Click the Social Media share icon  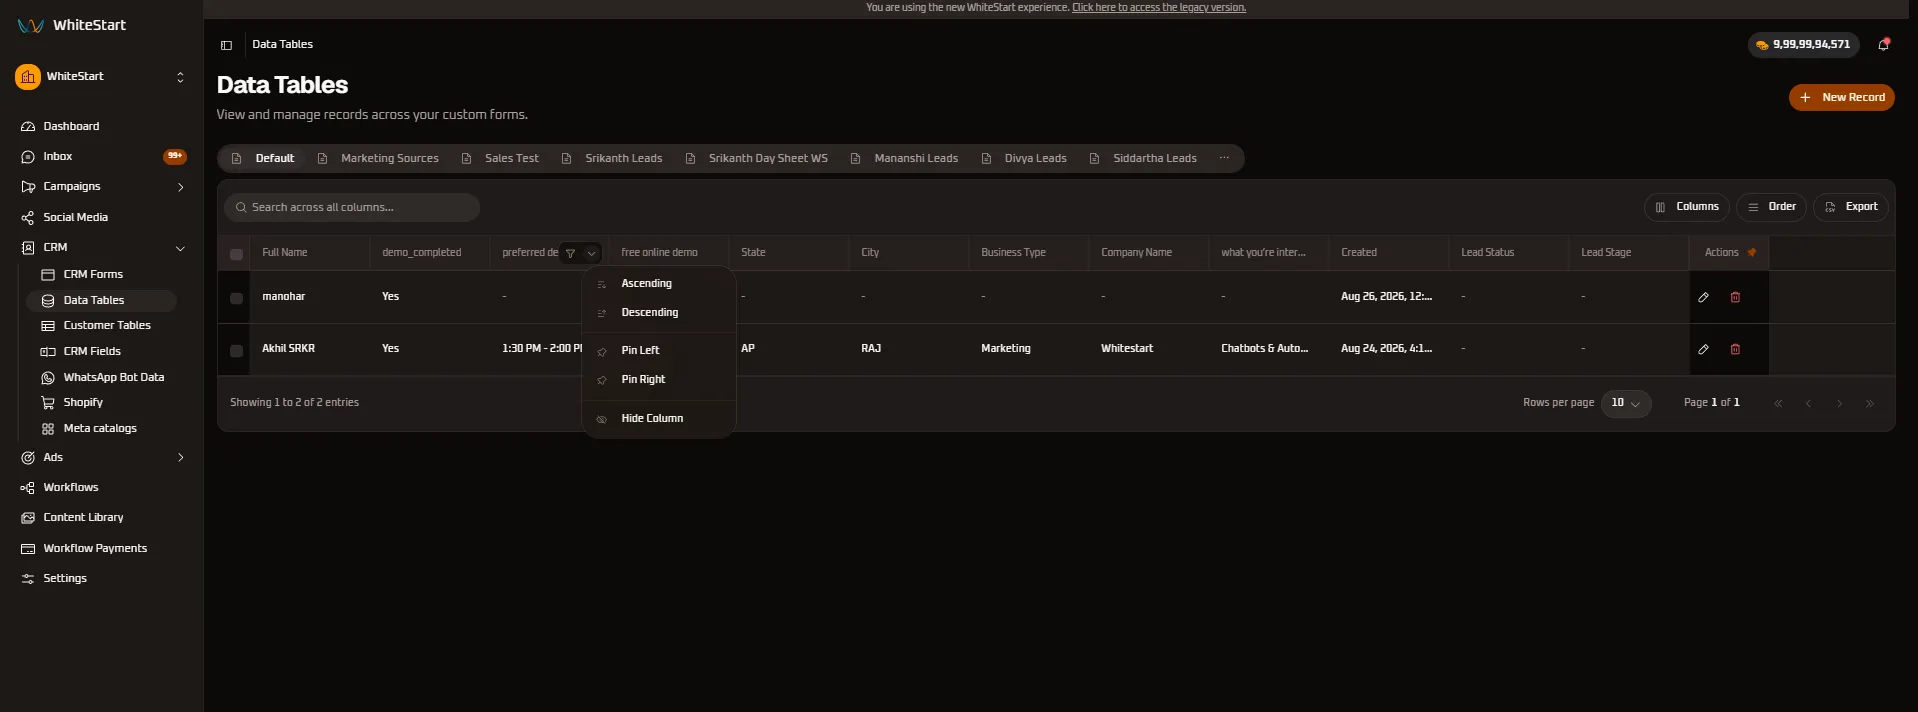(28, 218)
